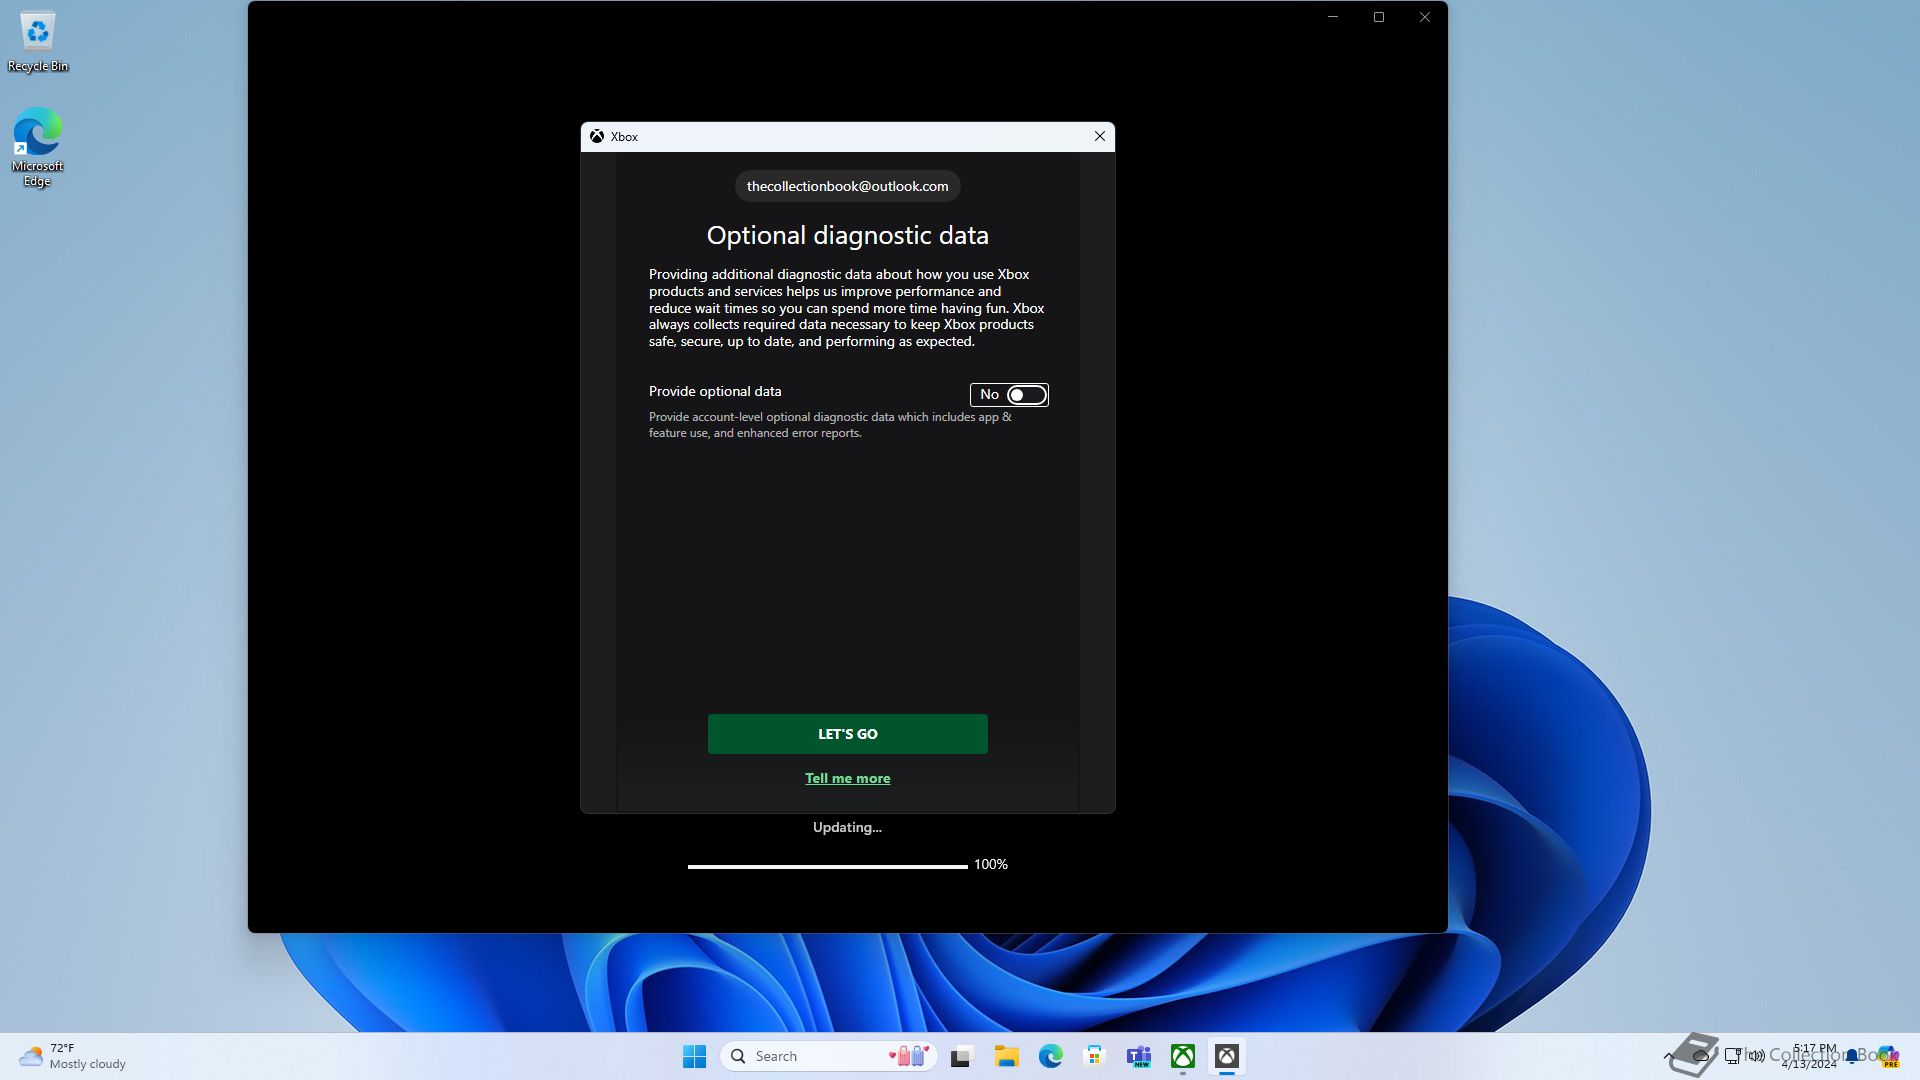Click the taskbar Search box
Screen dimensions: 1920x1080
click(x=829, y=1056)
